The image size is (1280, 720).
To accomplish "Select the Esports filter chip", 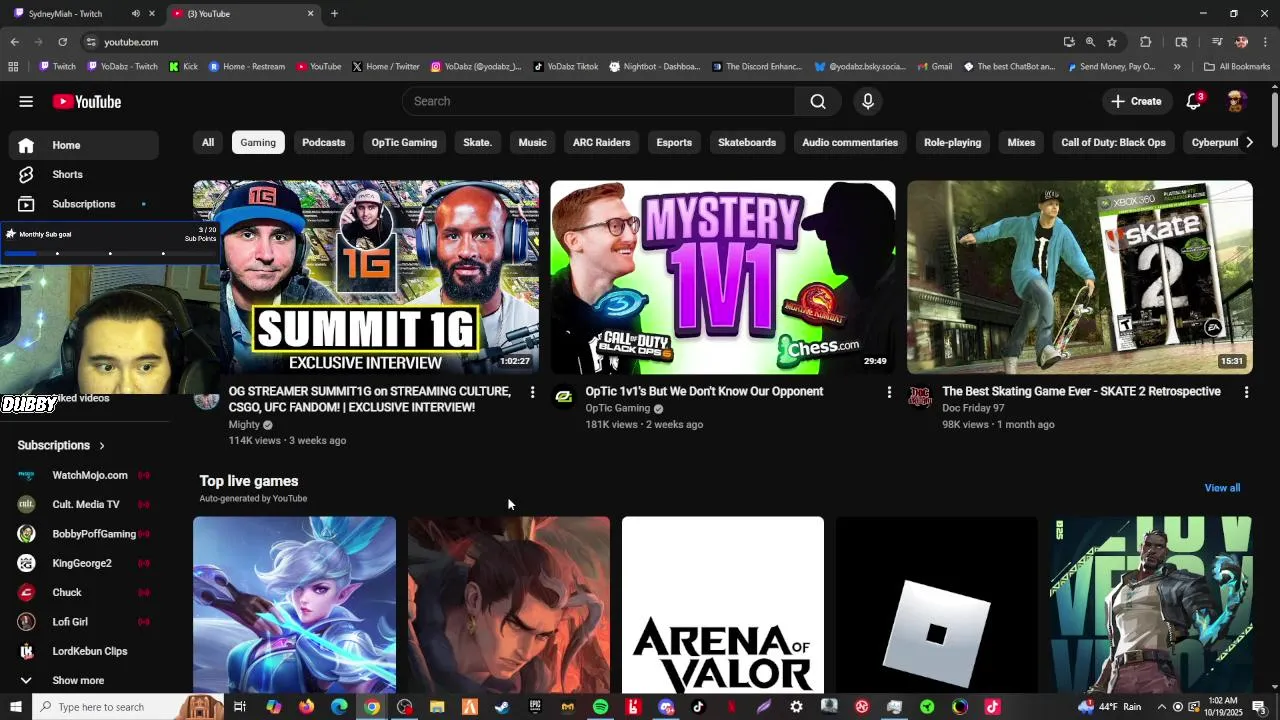I will point(674,142).
